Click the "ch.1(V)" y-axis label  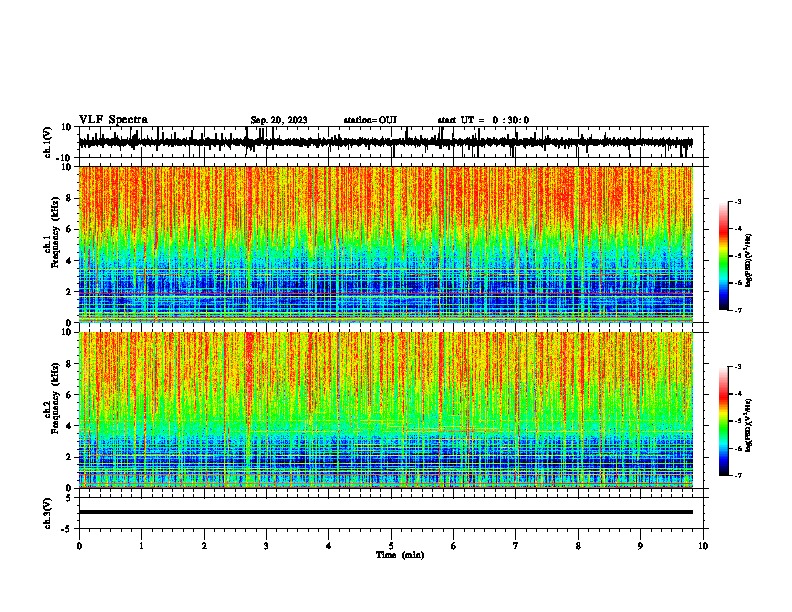[48, 142]
